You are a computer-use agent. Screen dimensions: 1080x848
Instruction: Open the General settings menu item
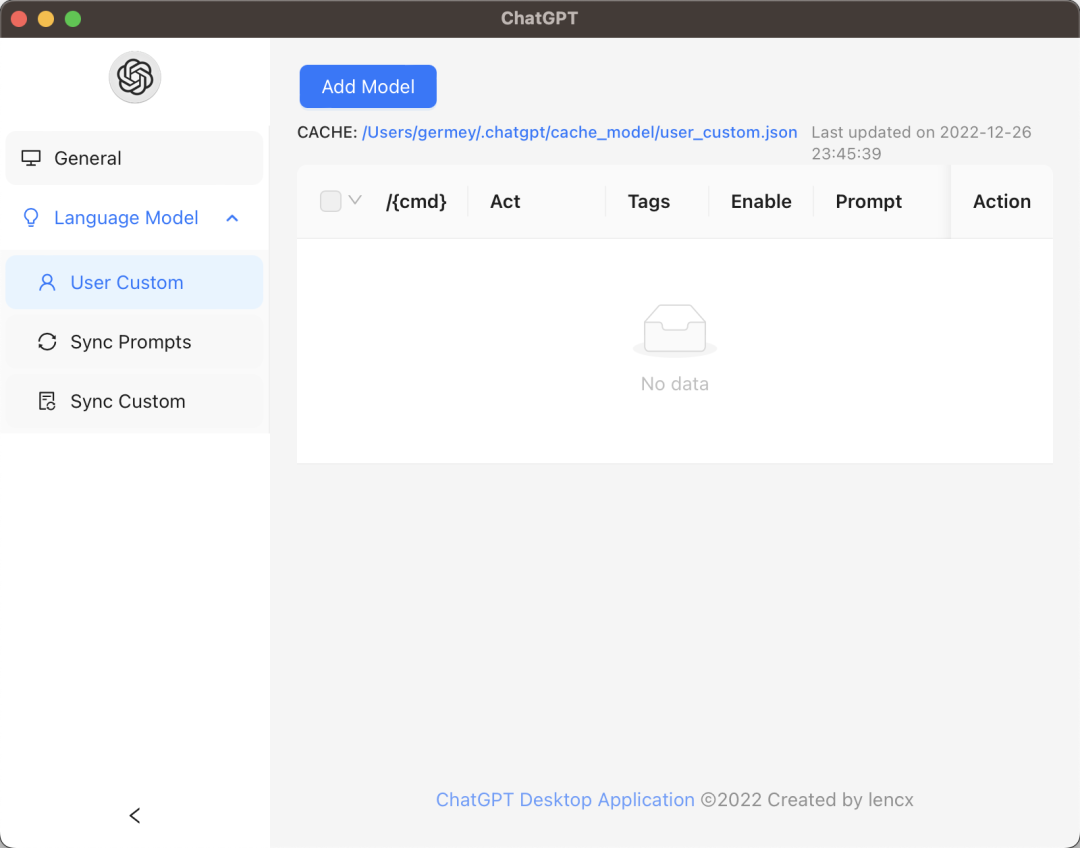click(x=88, y=158)
